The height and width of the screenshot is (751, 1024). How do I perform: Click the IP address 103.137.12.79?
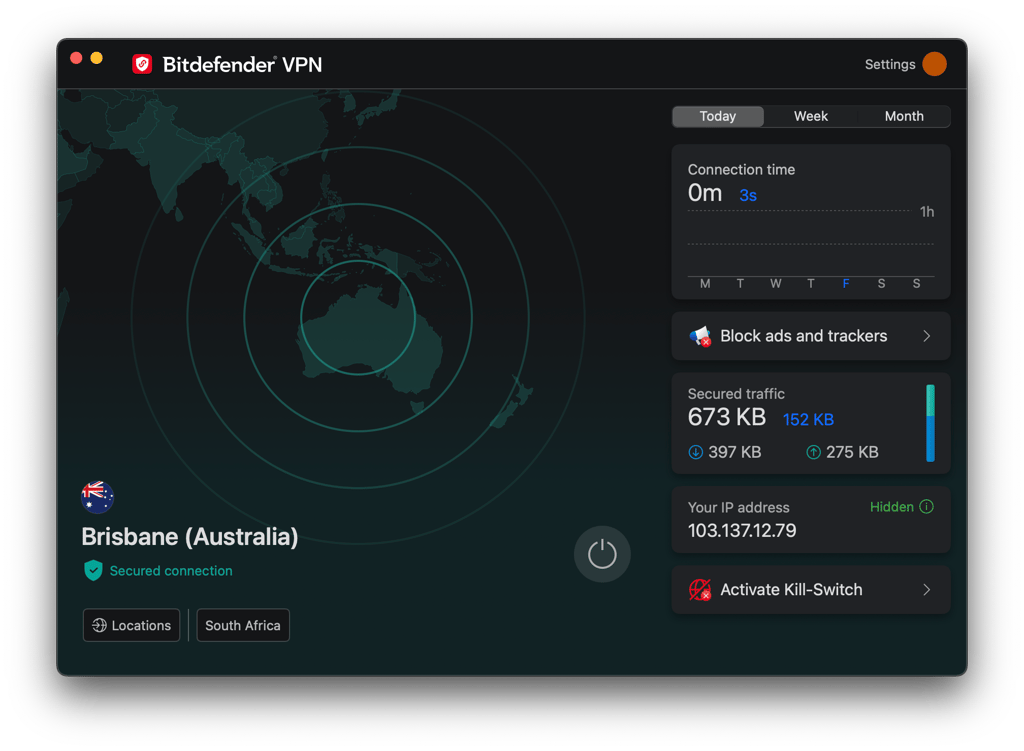point(742,530)
